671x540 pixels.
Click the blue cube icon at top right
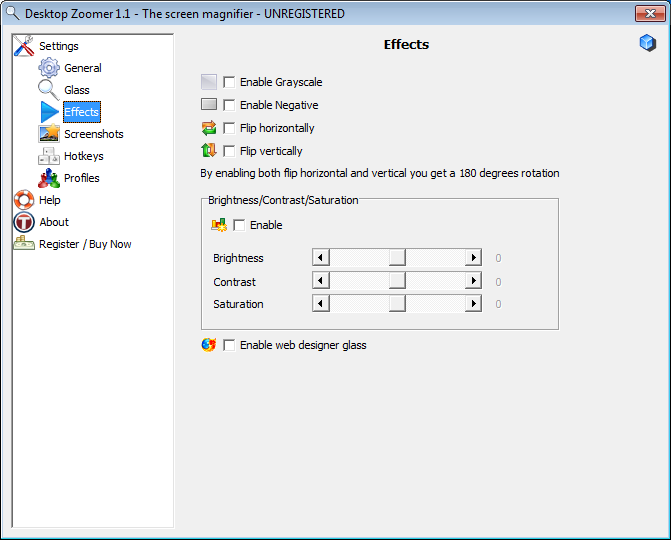point(647,43)
